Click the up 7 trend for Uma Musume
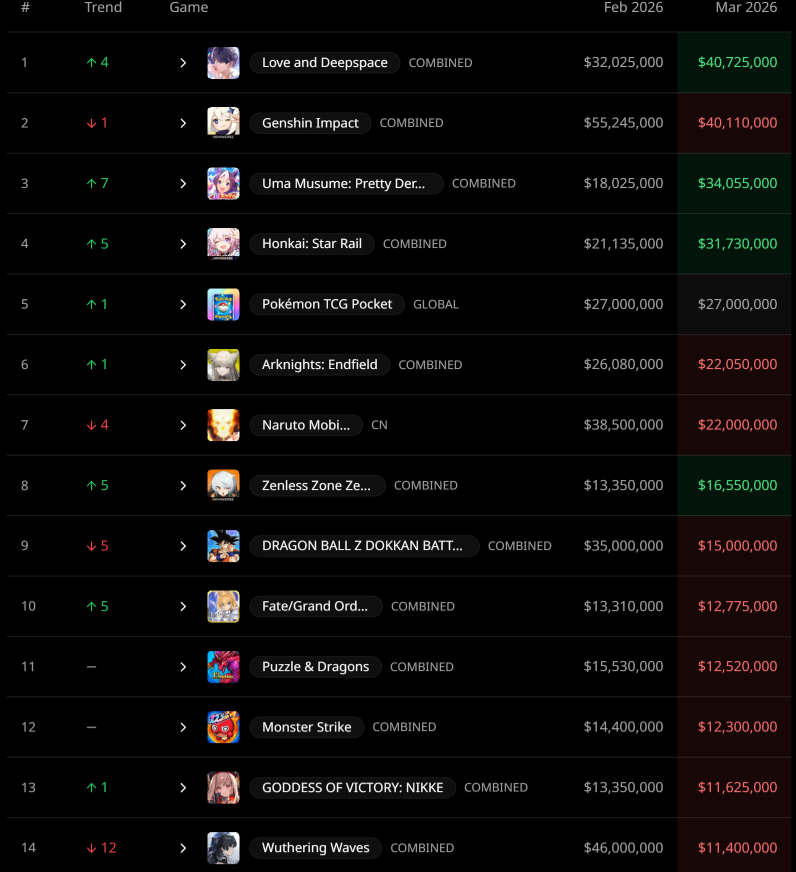Viewport: 796px width, 872px height. [x=97, y=184]
